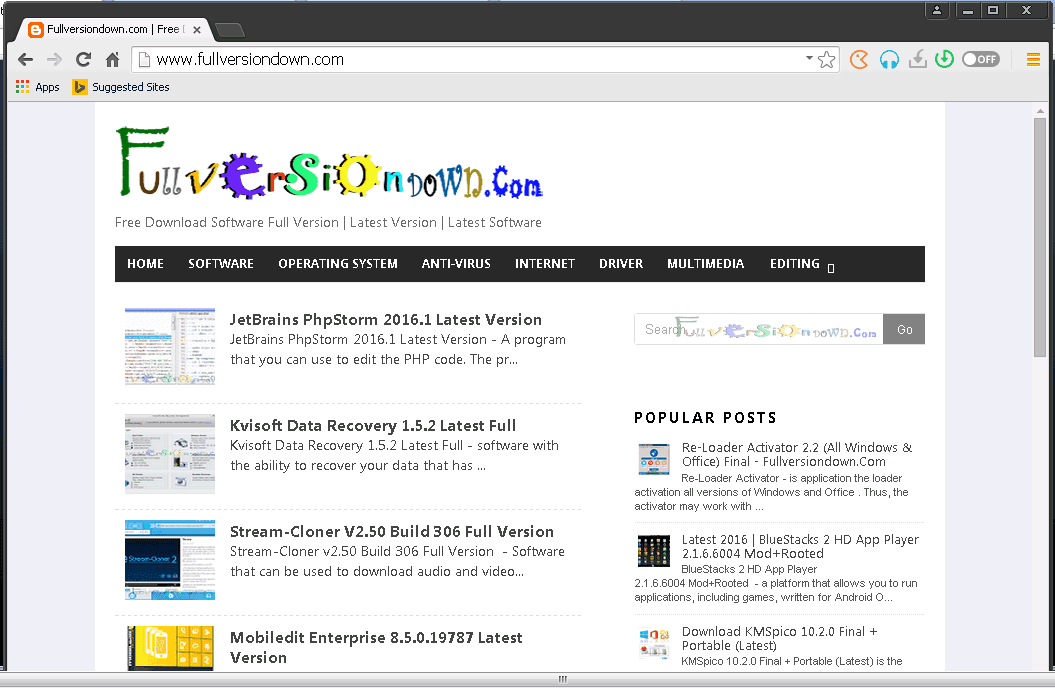
Task: Click the vertical scrollbar thumb
Action: (1040, 237)
